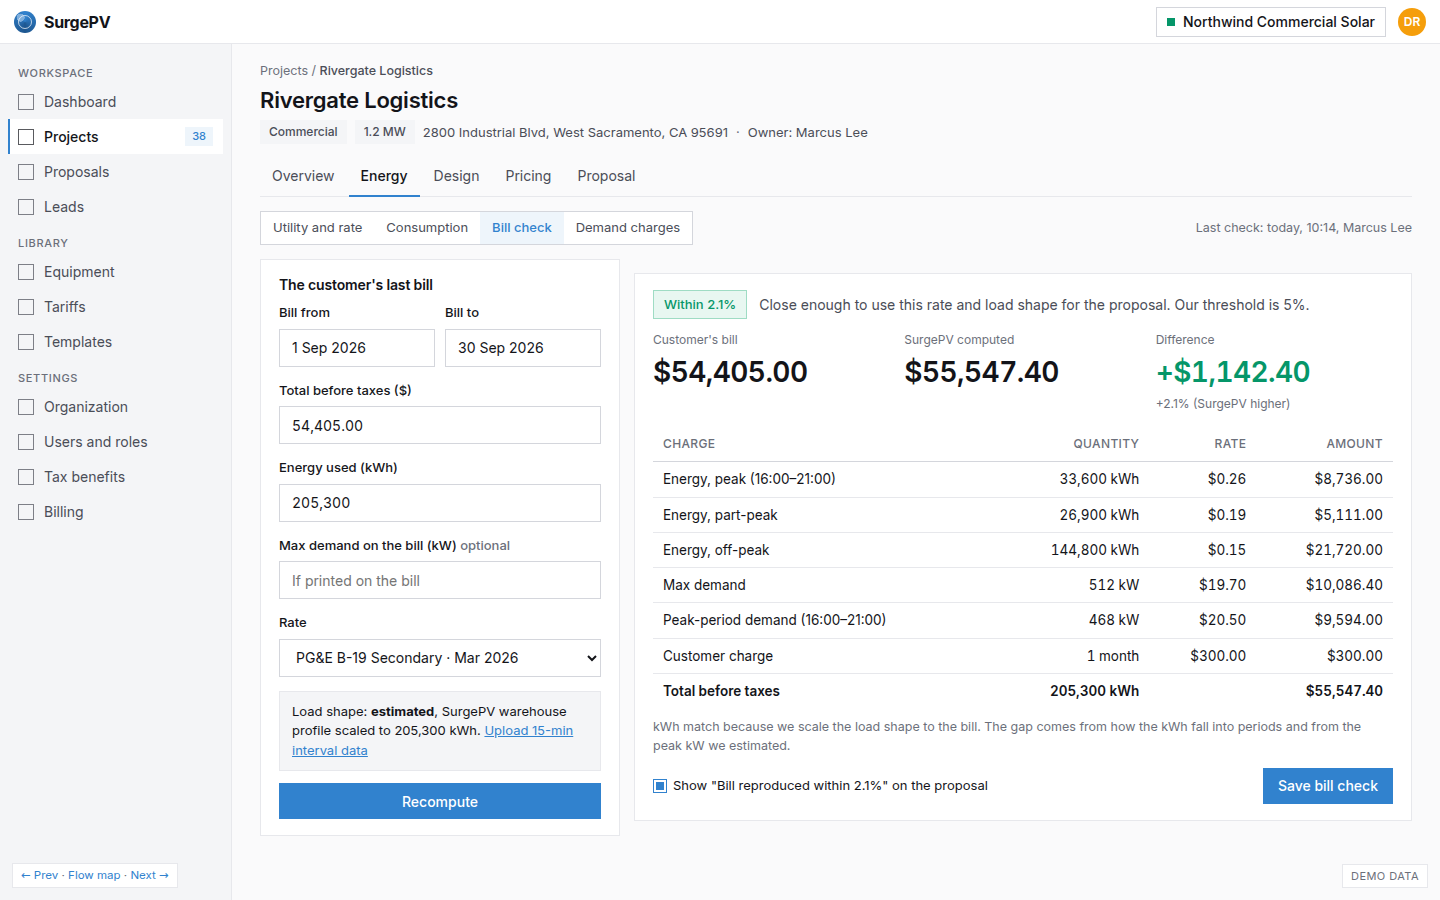This screenshot has width=1440, height=900.
Task: Click the Peak-period demand amount $9,594.00
Action: pyautogui.click(x=1348, y=620)
